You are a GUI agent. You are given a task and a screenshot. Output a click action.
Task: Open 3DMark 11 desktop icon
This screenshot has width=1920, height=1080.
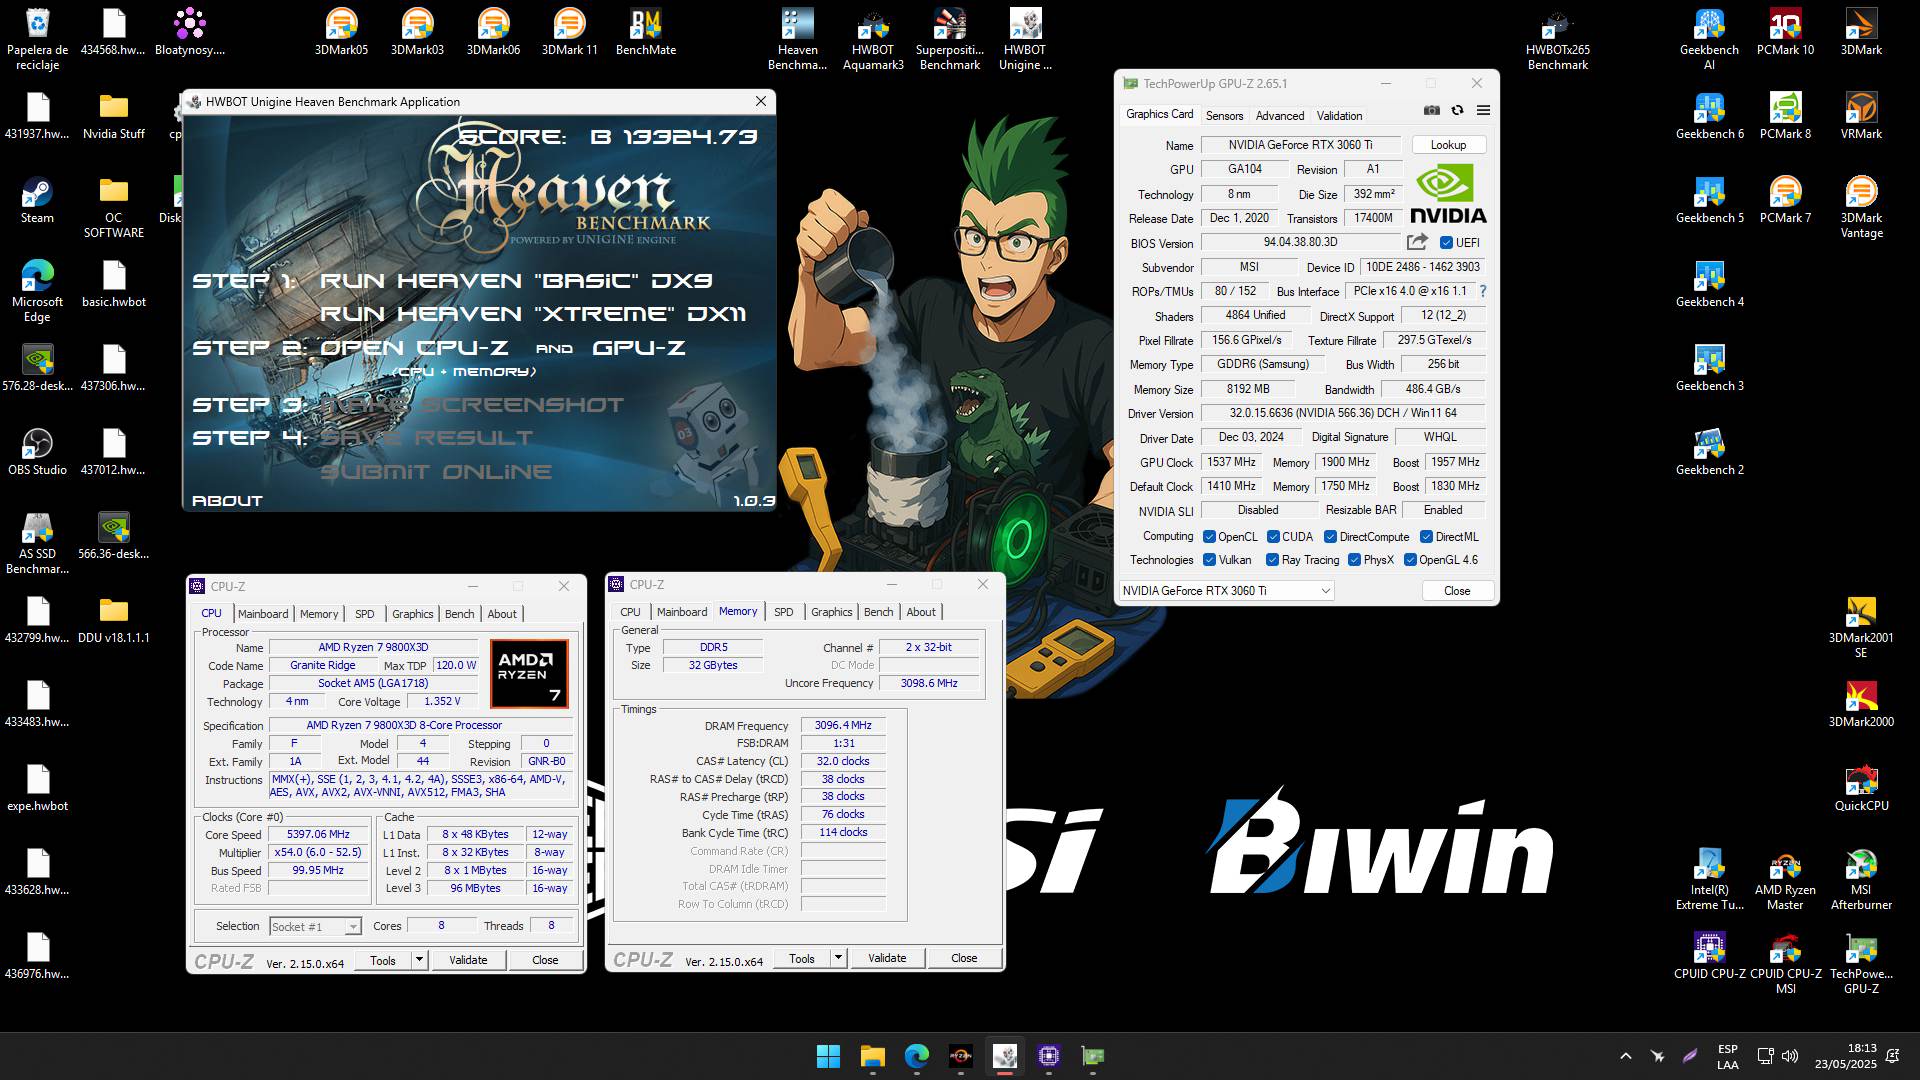pos(569,32)
